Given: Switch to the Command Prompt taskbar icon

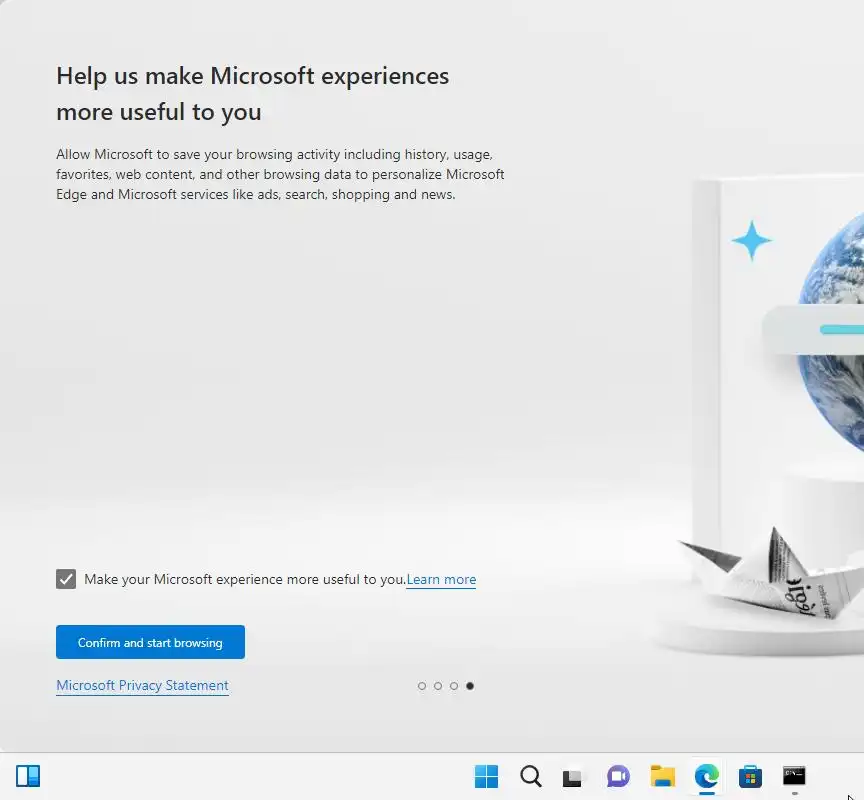Looking at the screenshot, I should (794, 776).
